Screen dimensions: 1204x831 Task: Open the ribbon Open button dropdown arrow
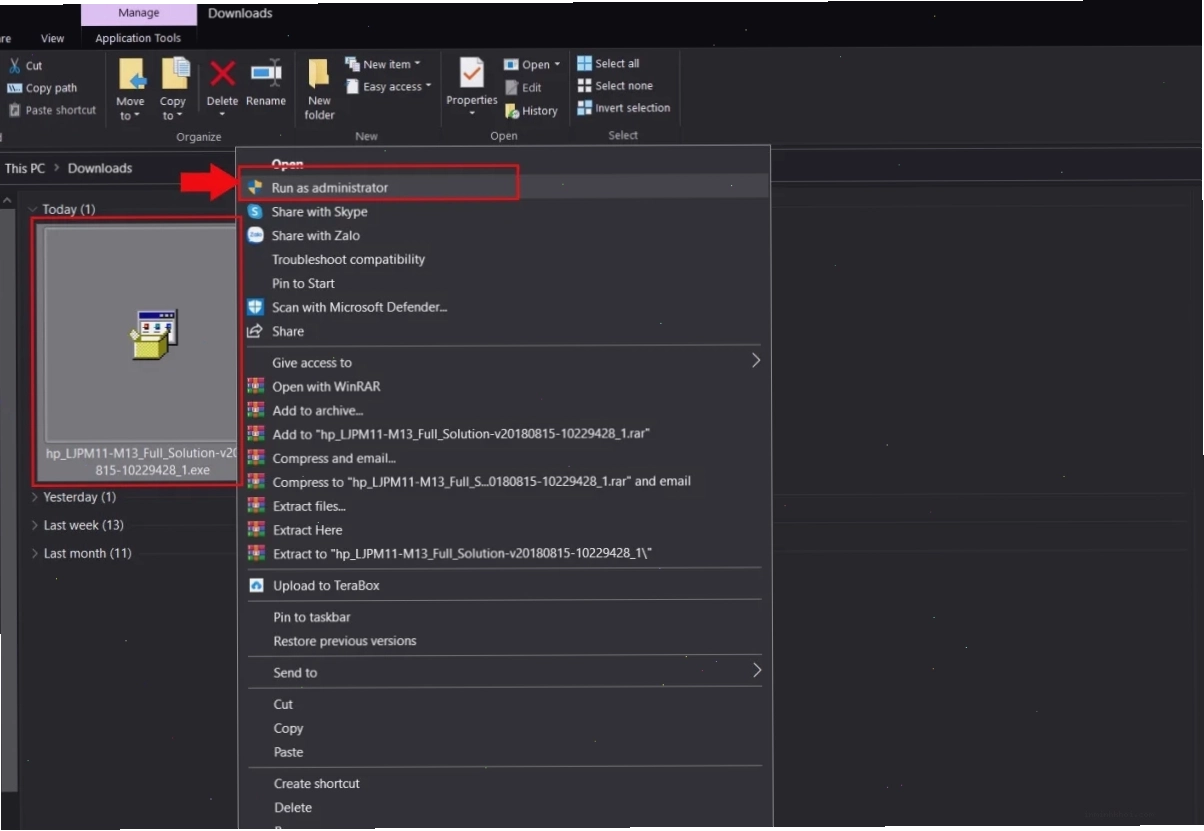[557, 65]
